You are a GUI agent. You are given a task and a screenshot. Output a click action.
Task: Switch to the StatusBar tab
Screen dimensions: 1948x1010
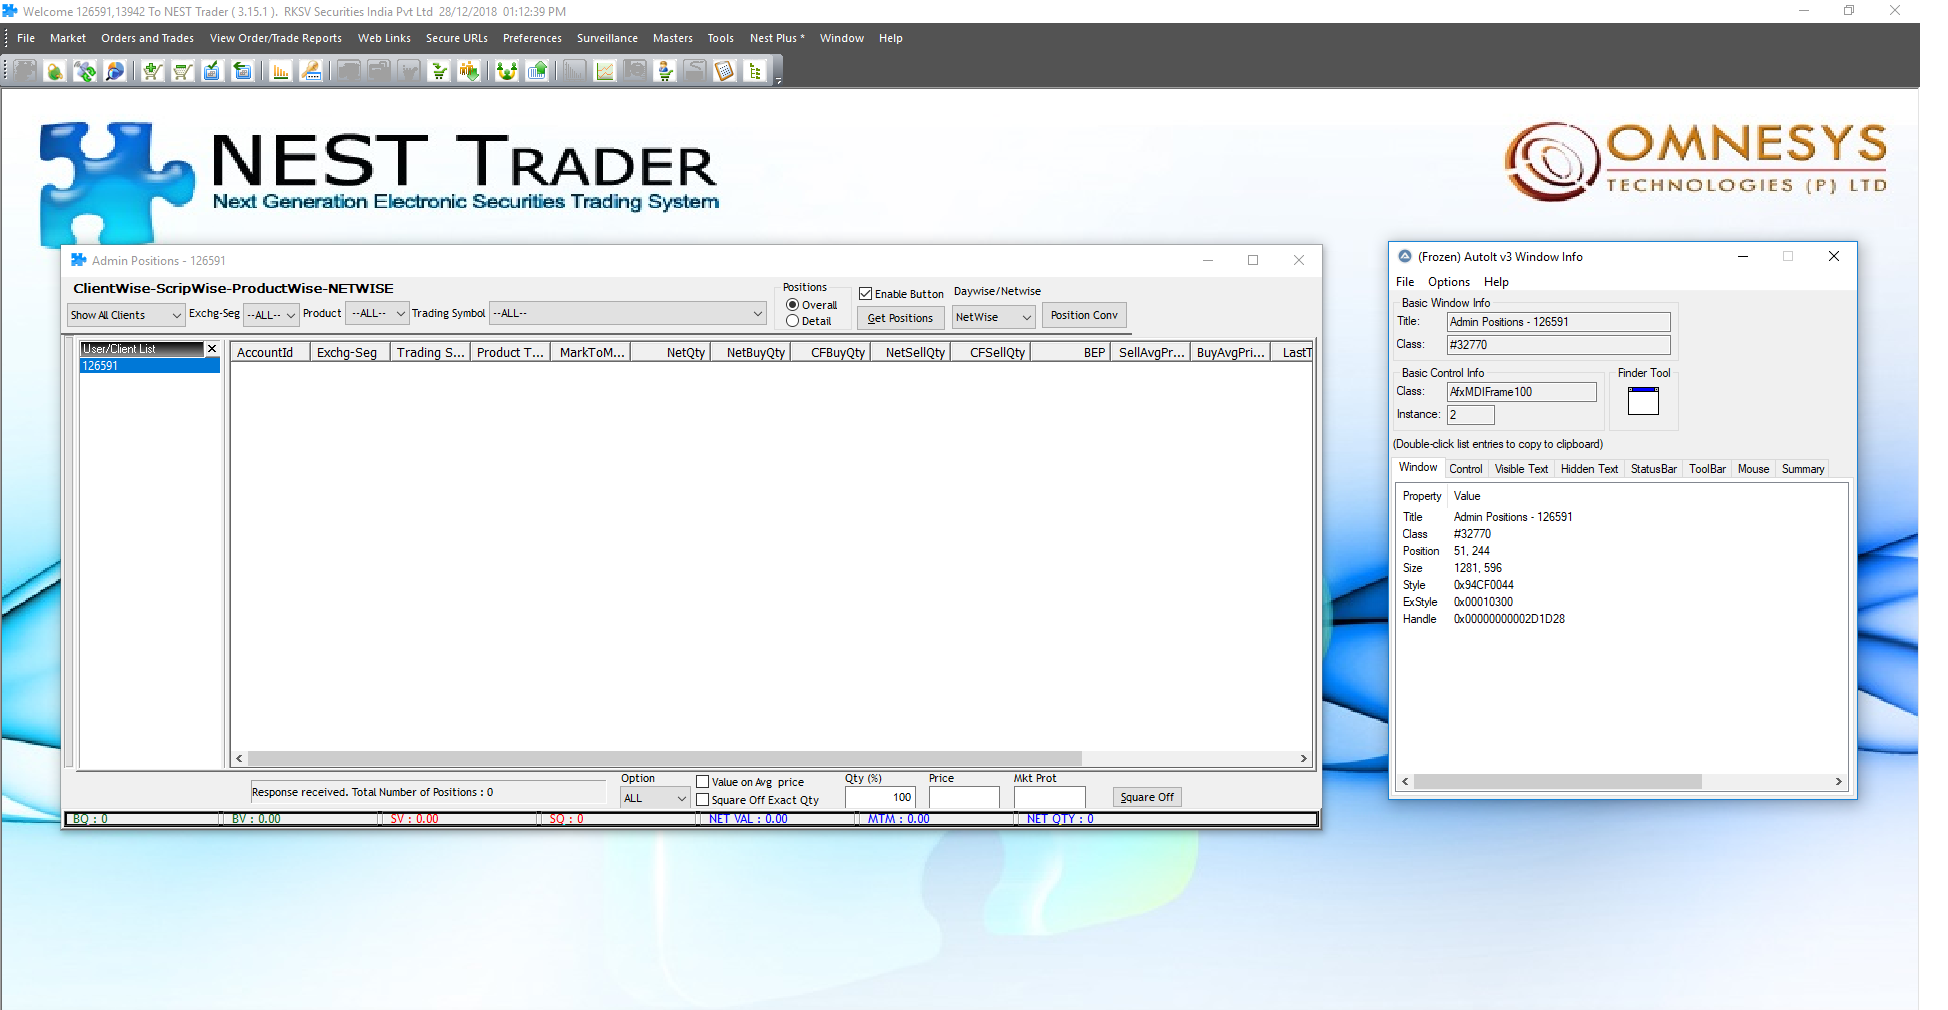(x=1654, y=469)
